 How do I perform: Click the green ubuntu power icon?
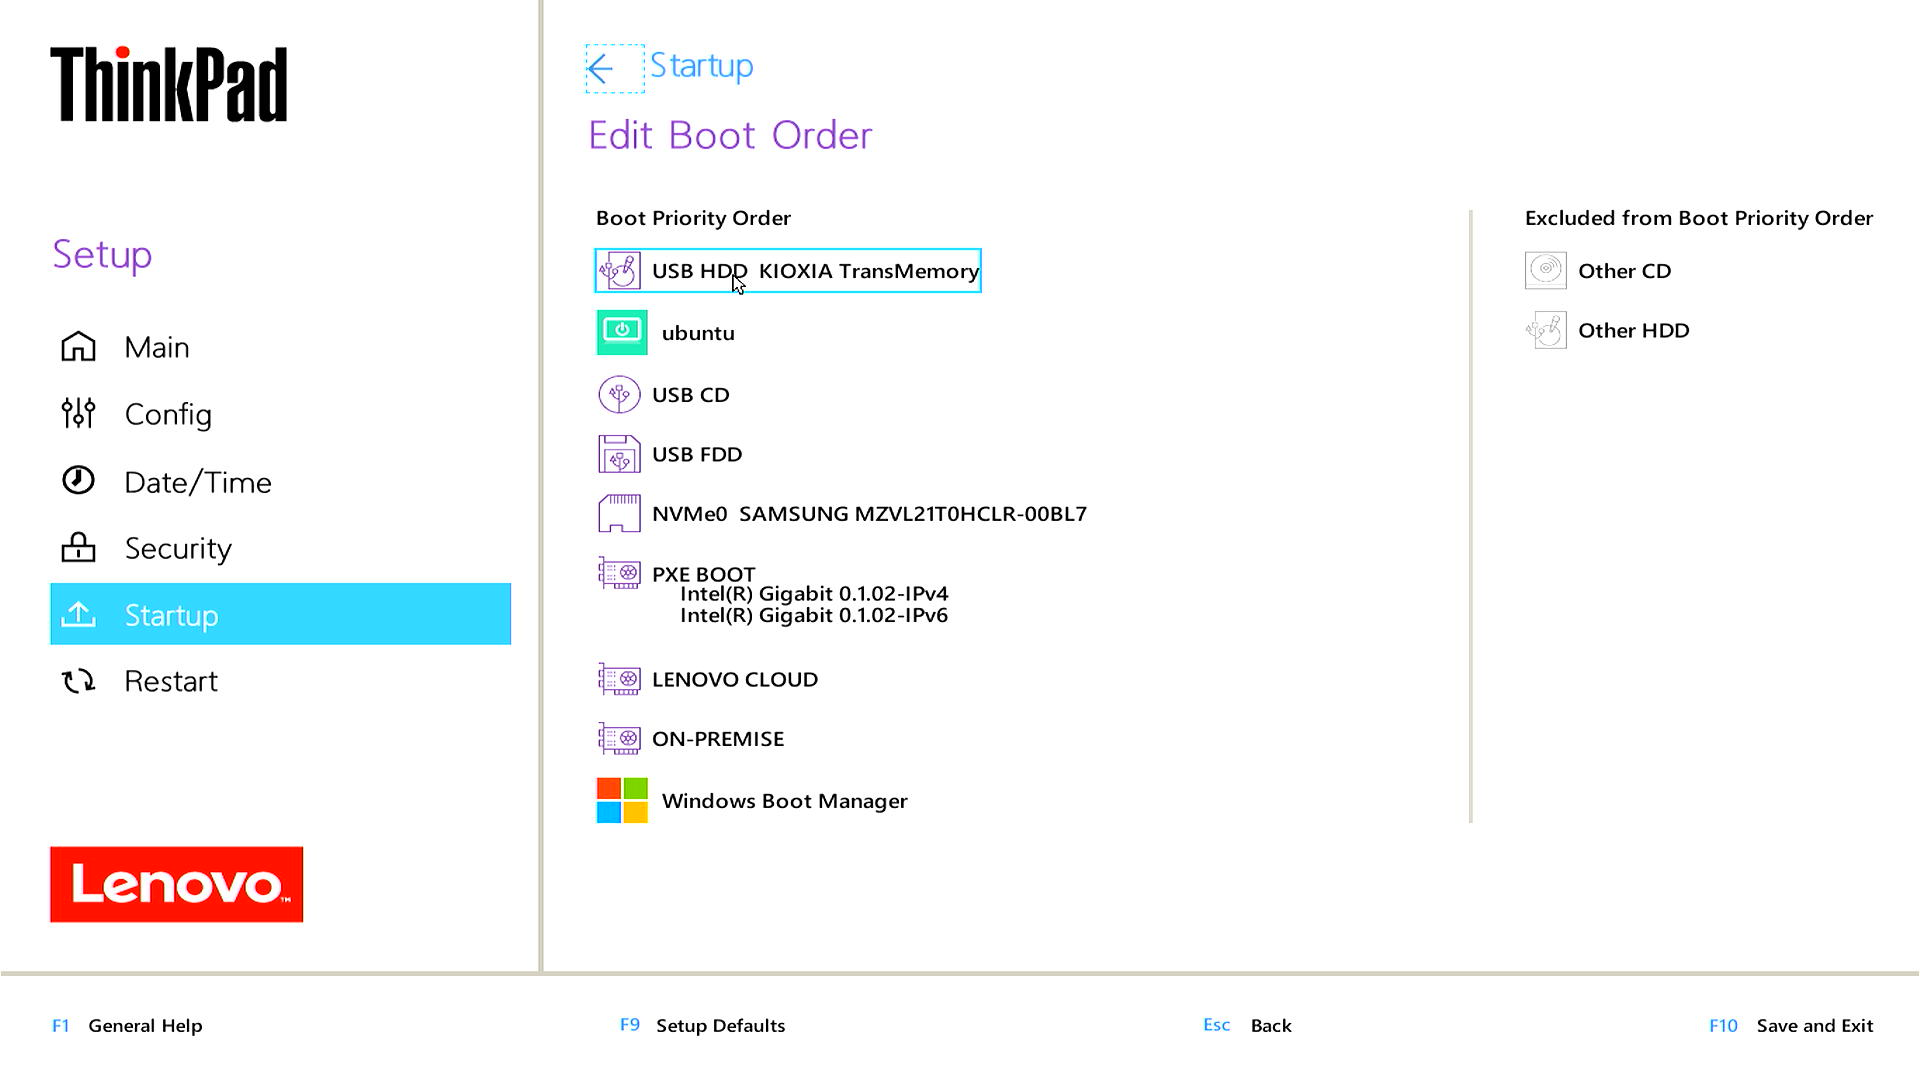[x=622, y=333]
